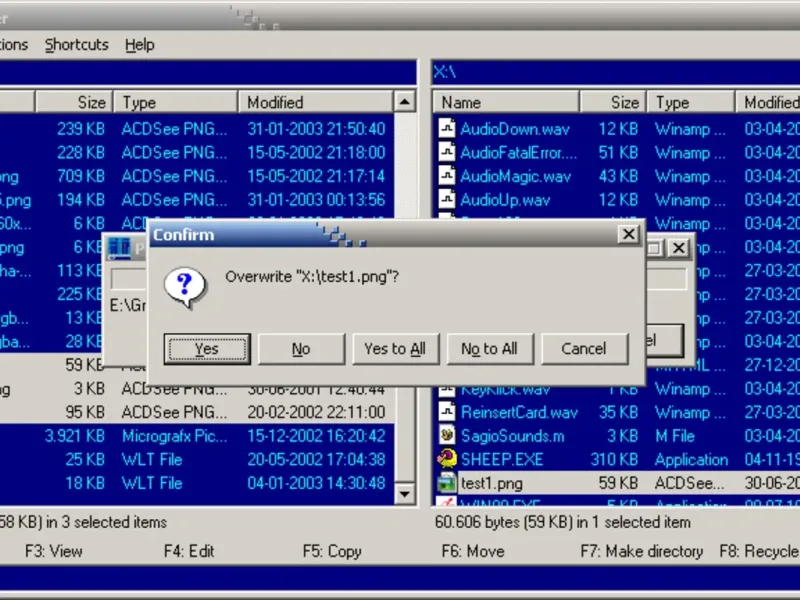
Task: Click the AudioDown.wav file icon
Action: coord(446,128)
